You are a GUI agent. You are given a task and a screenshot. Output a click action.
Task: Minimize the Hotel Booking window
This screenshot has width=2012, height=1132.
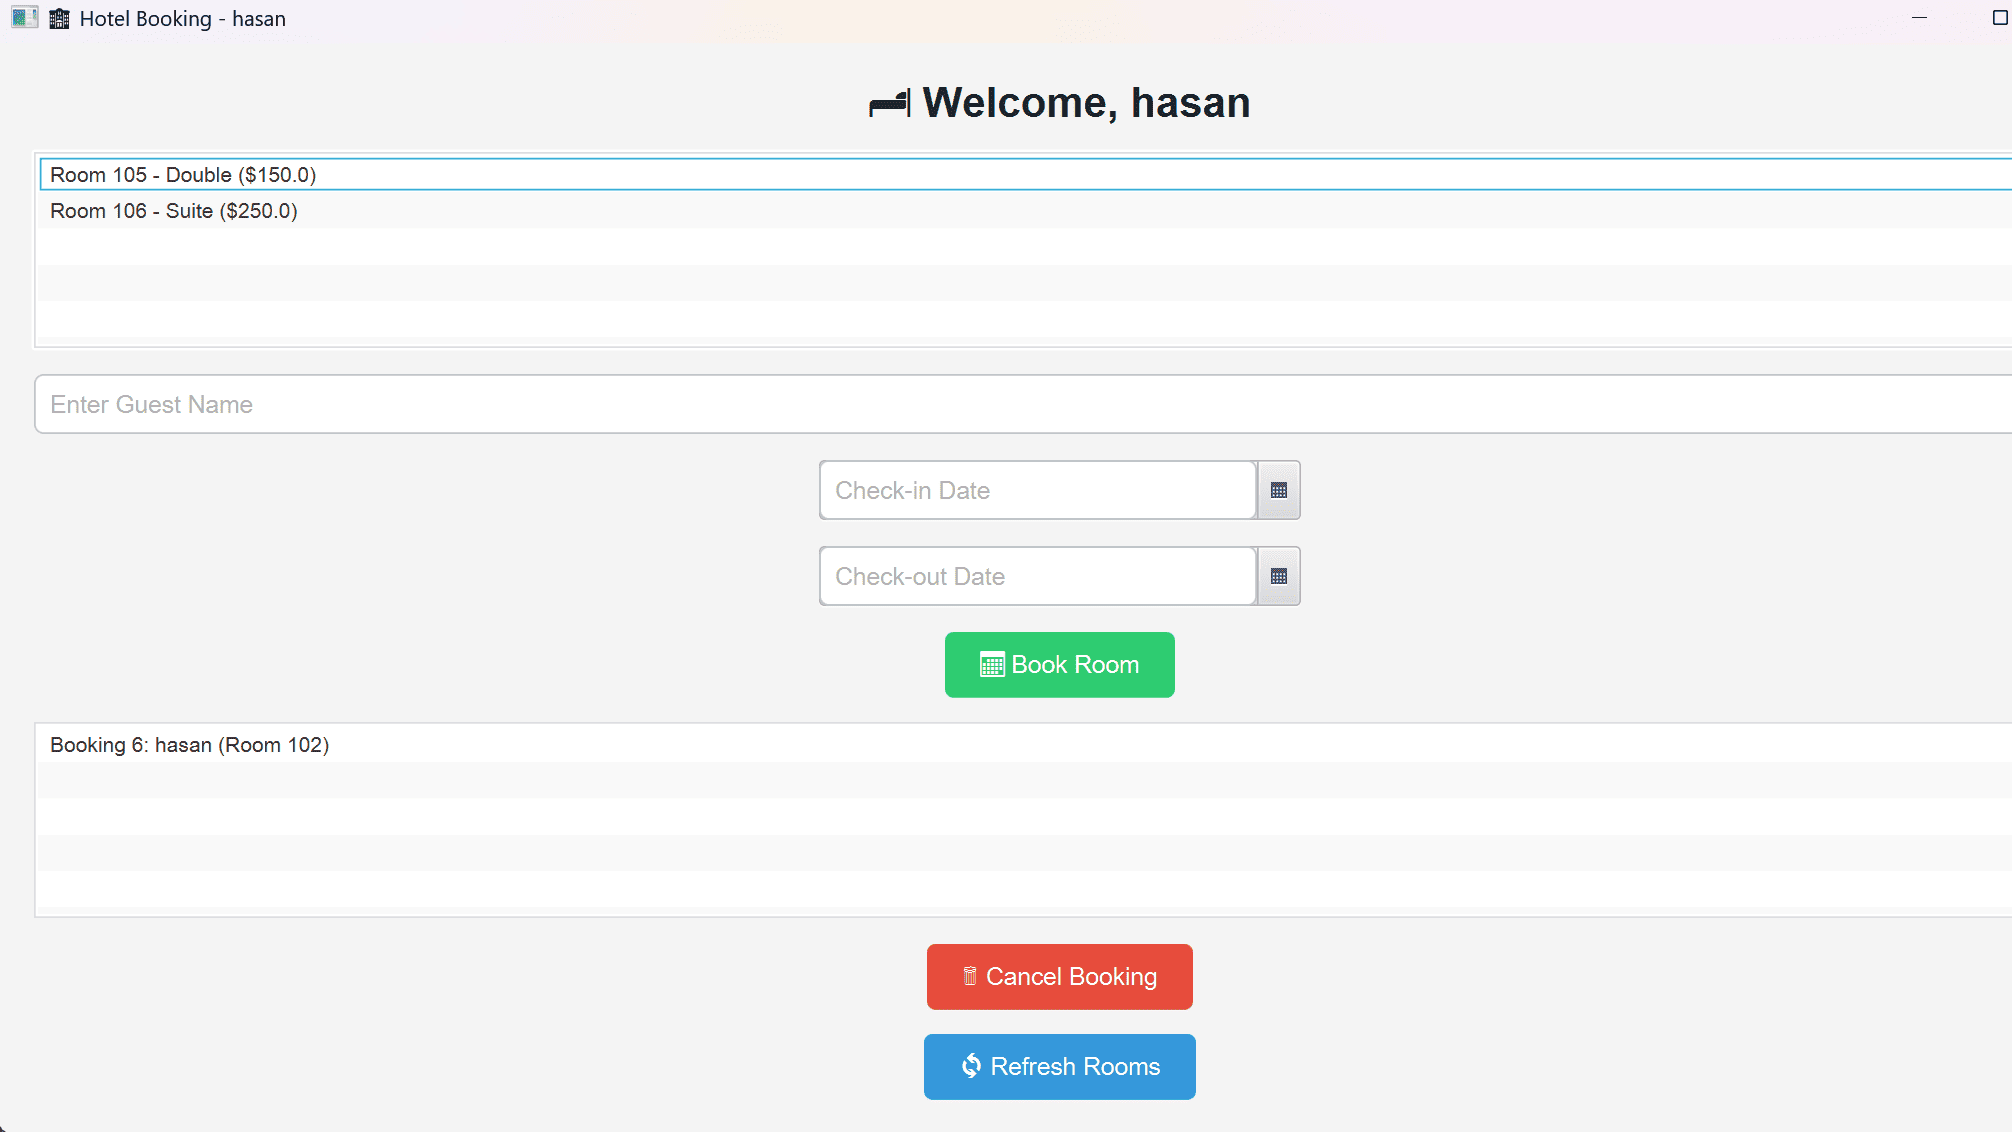[1919, 18]
